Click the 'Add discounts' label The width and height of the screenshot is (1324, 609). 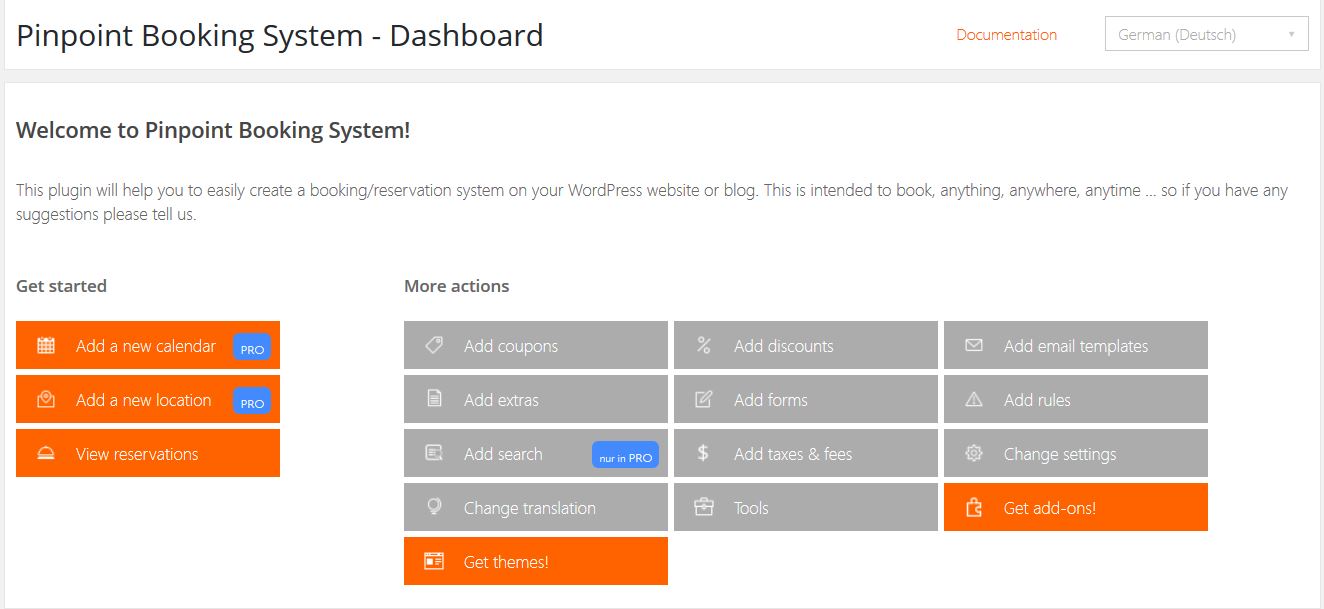[784, 346]
